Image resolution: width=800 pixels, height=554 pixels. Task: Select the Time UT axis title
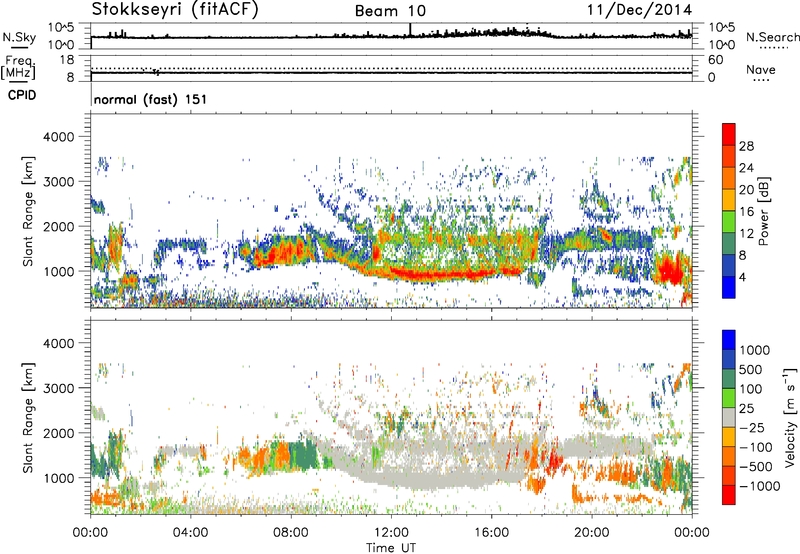pyautogui.click(x=391, y=547)
